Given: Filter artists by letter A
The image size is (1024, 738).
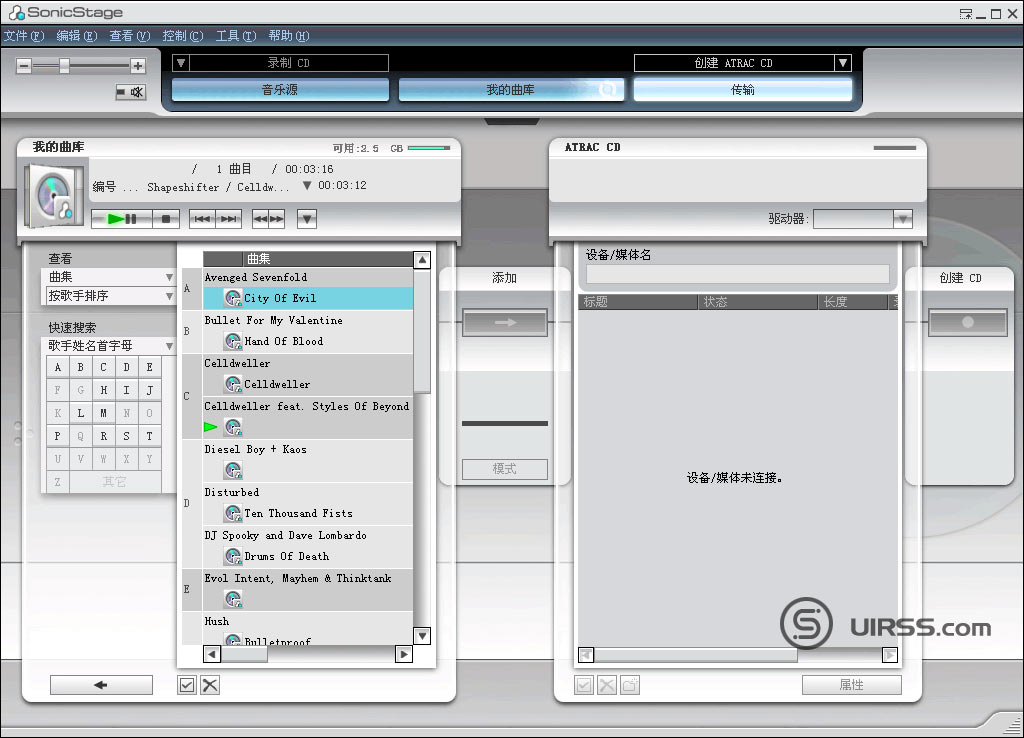Looking at the screenshot, I should [57, 367].
